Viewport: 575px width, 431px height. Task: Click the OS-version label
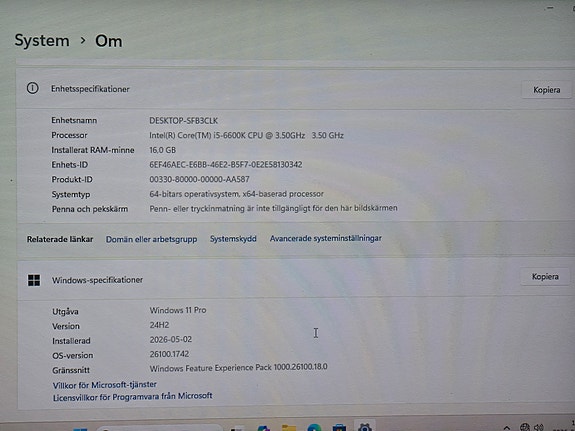click(73, 355)
